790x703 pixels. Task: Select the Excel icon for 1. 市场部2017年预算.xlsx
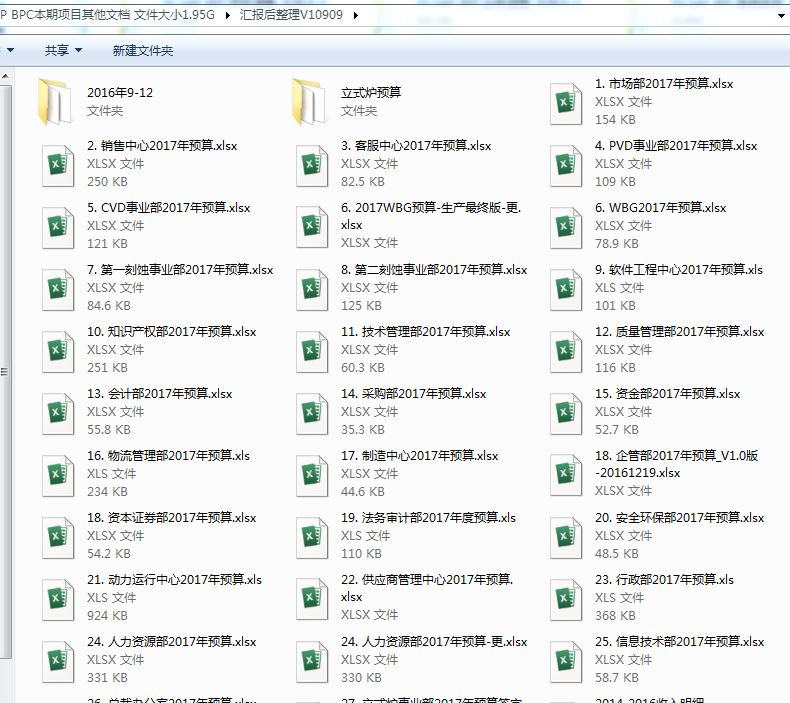pos(566,104)
